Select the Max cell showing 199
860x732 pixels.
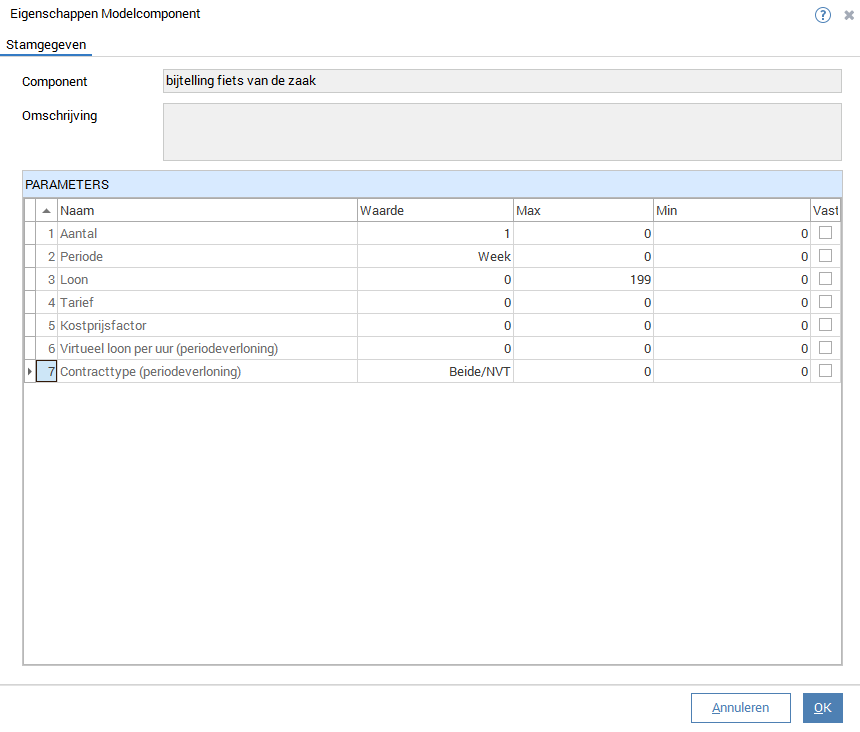point(583,280)
